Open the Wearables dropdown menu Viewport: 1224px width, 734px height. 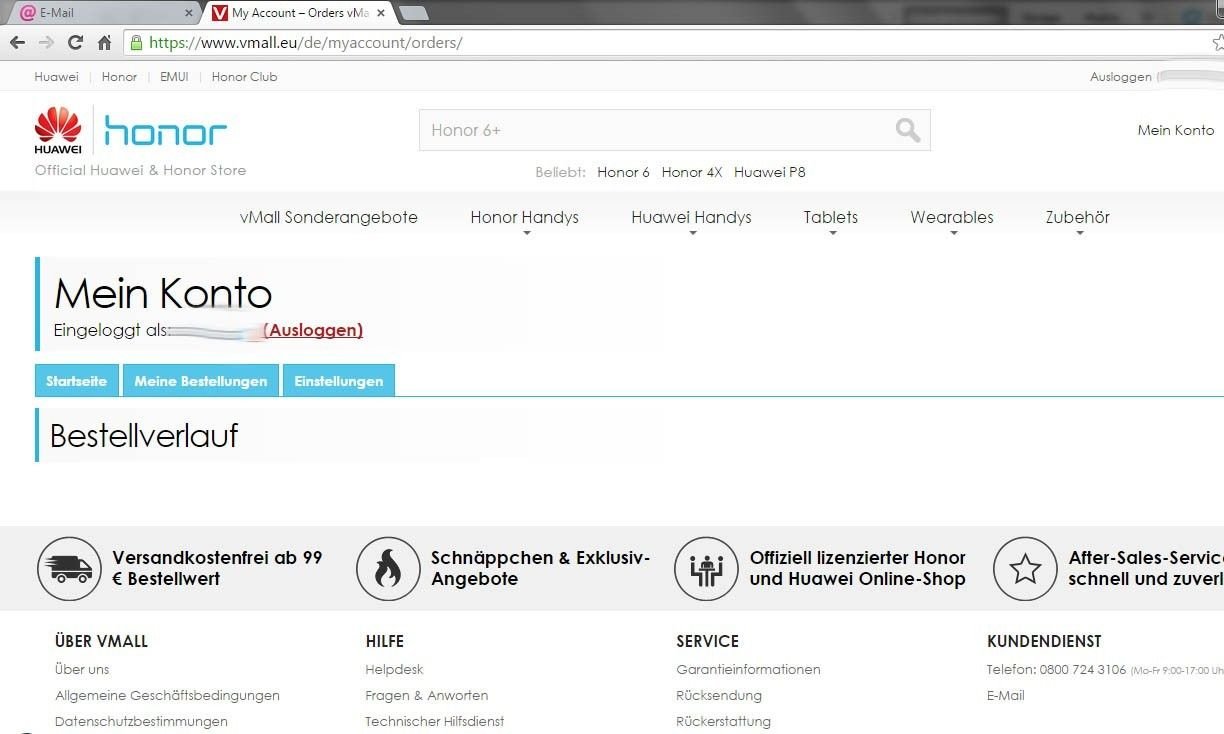click(x=952, y=218)
